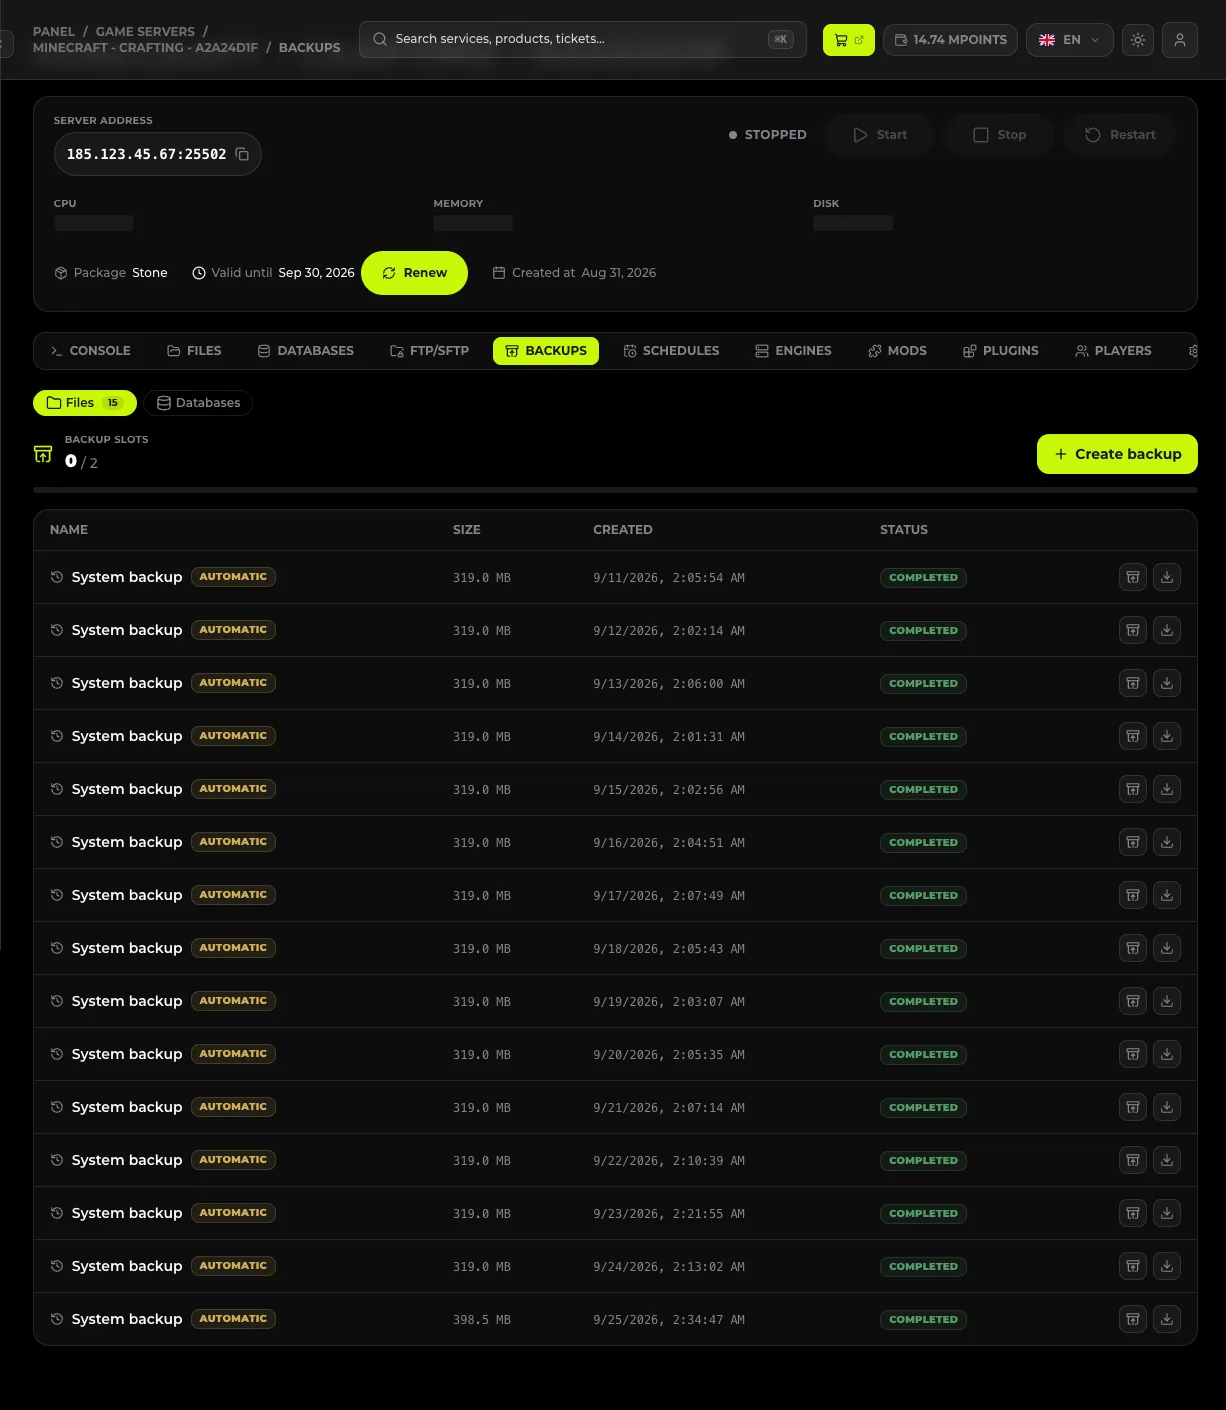This screenshot has width=1226, height=1410.
Task: Restore the 9/21/2026 system backup
Action: pos(1133,1107)
